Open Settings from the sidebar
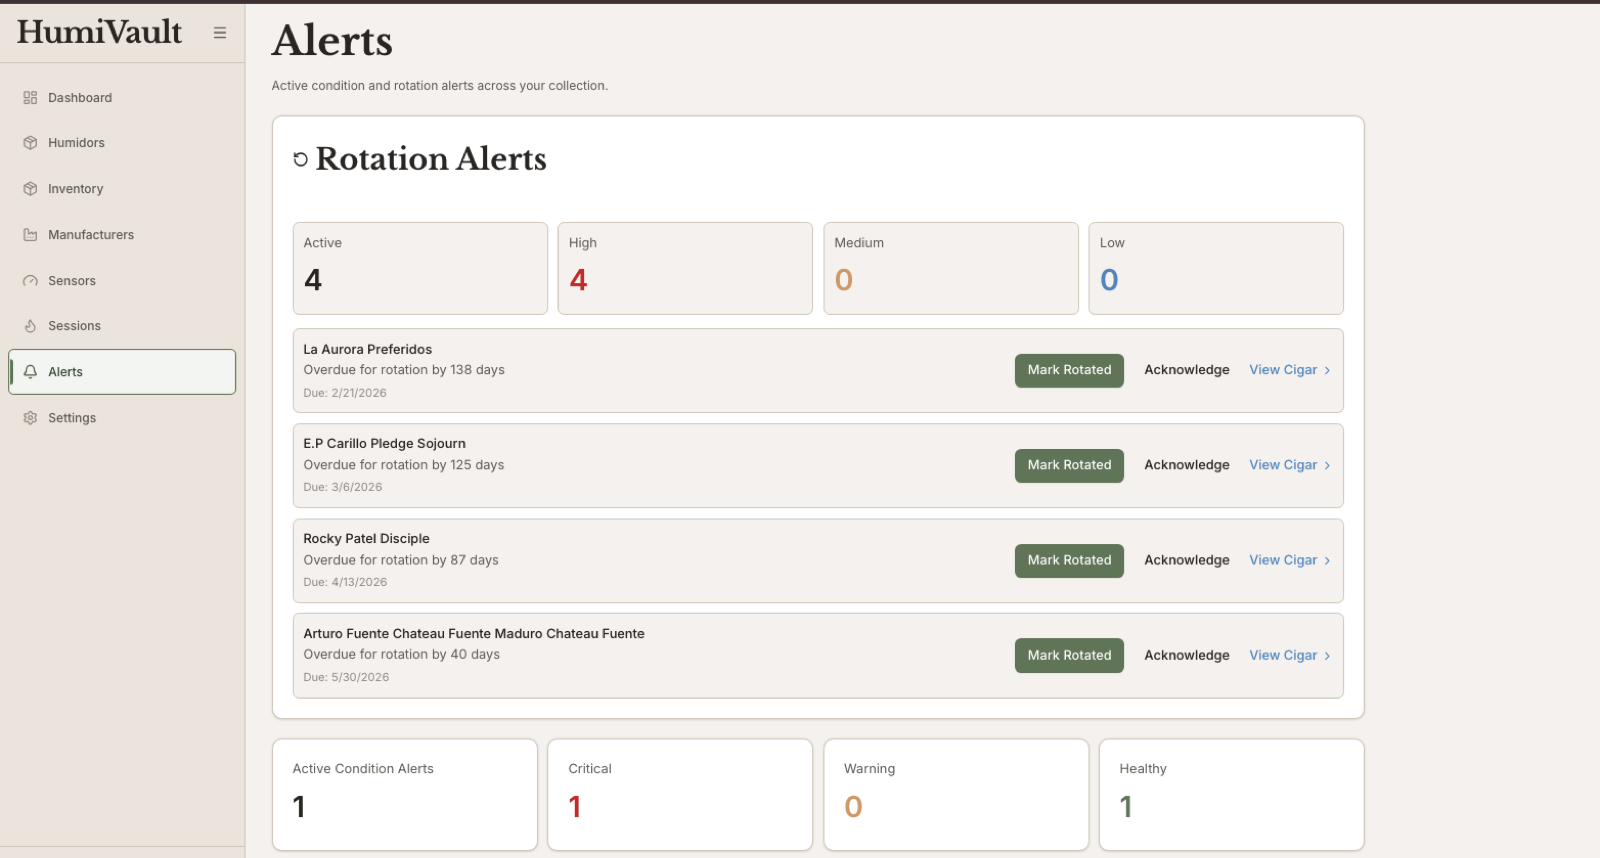Screen dimensions: 1600x858 (x=122, y=418)
